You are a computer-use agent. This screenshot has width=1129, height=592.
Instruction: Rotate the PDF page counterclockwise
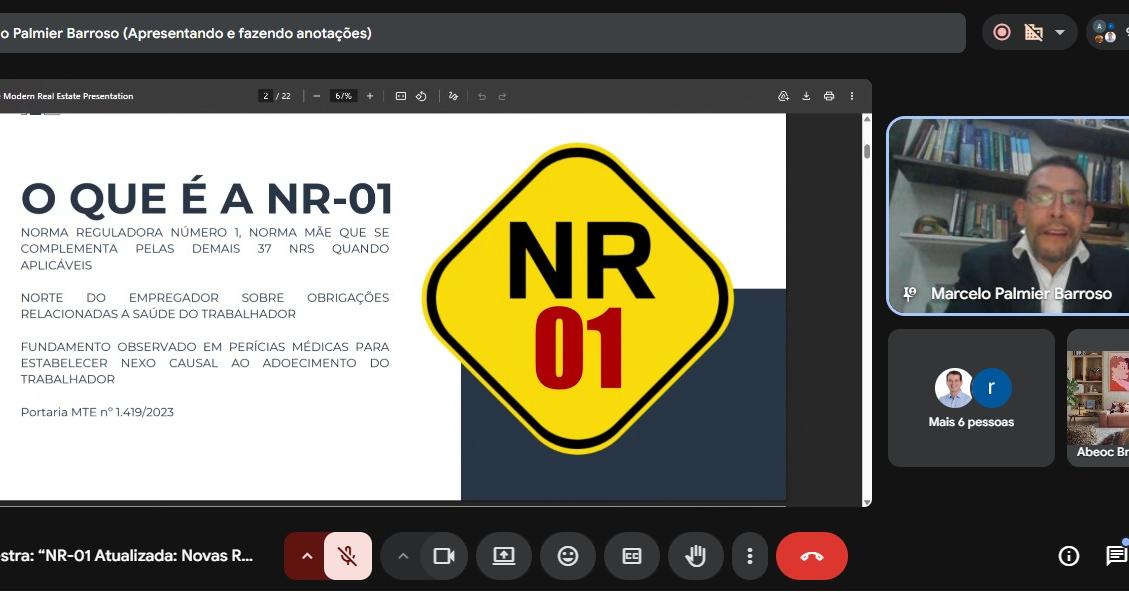click(421, 96)
